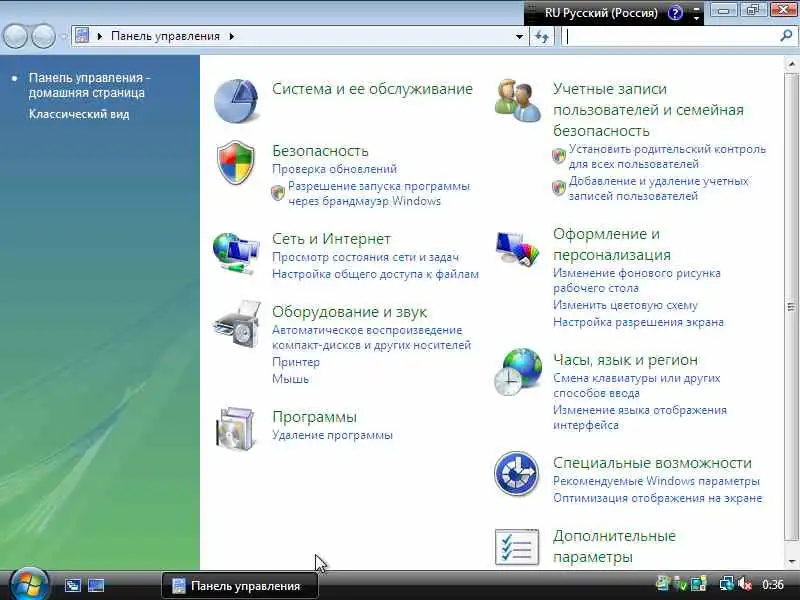Click Изменить цветовую схему link
The image size is (800, 600).
pyautogui.click(x=626, y=305)
